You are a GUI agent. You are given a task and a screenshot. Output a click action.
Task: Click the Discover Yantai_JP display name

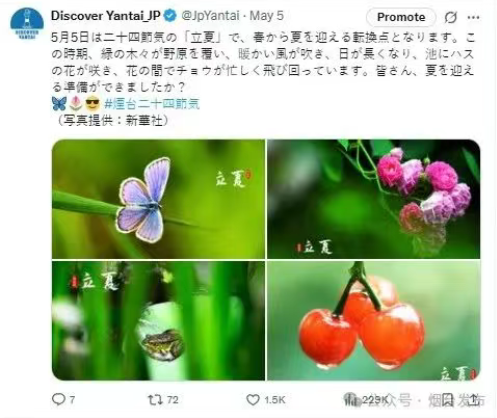coord(106,16)
